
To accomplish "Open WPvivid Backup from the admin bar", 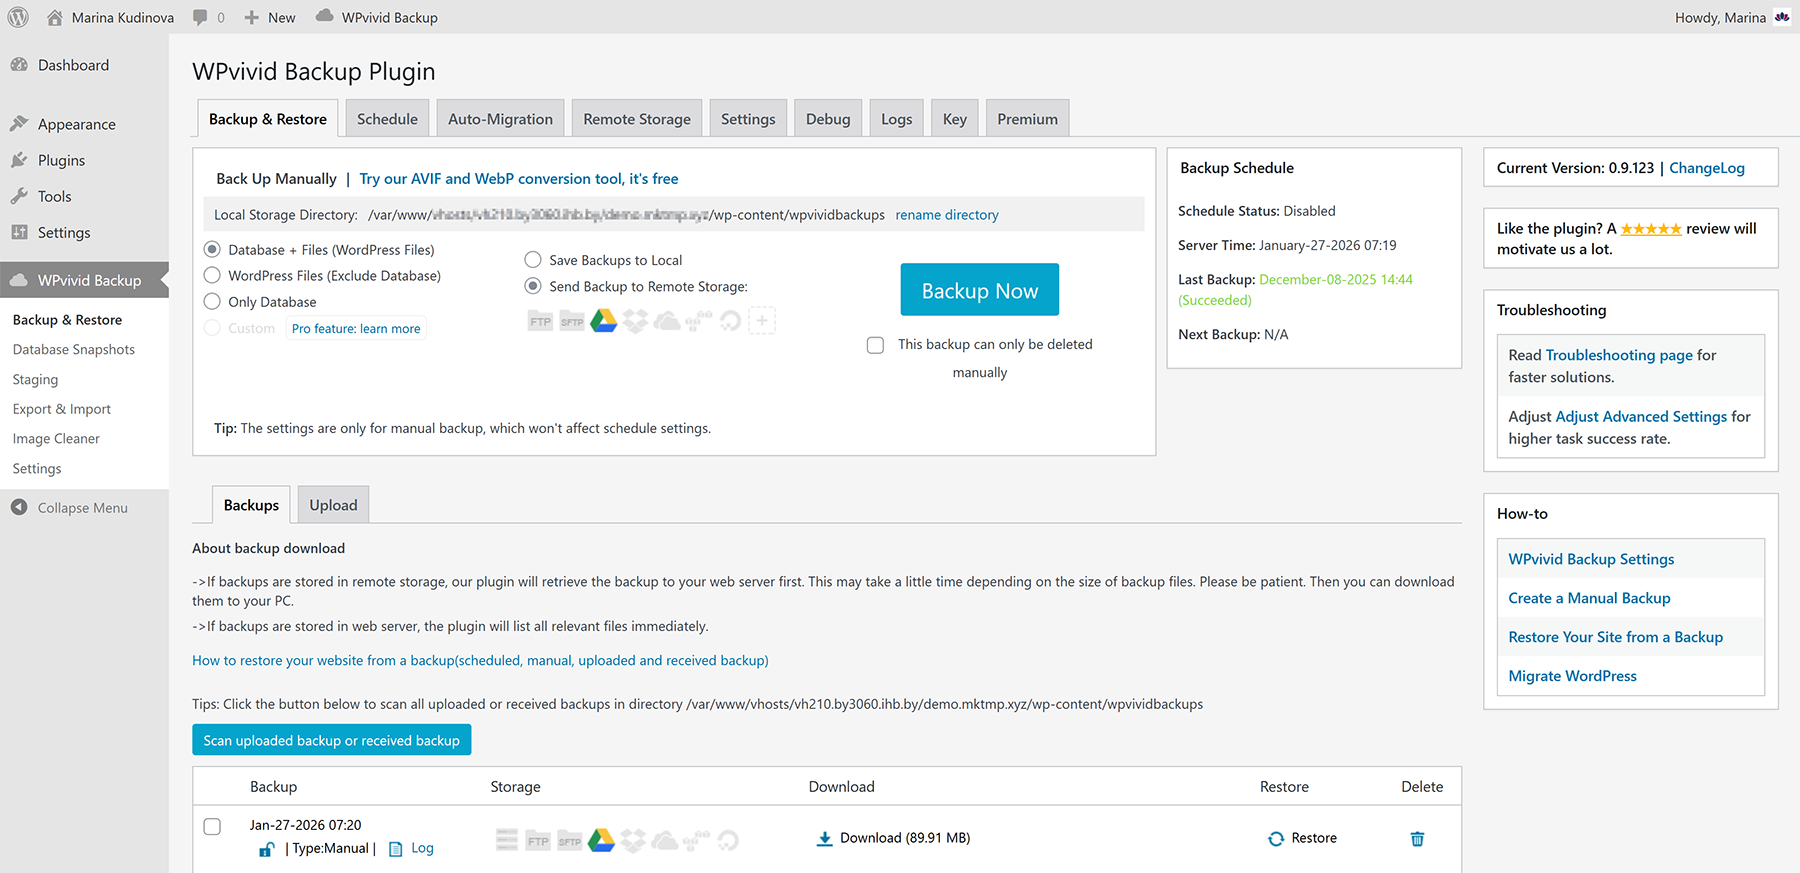I will coord(377,17).
